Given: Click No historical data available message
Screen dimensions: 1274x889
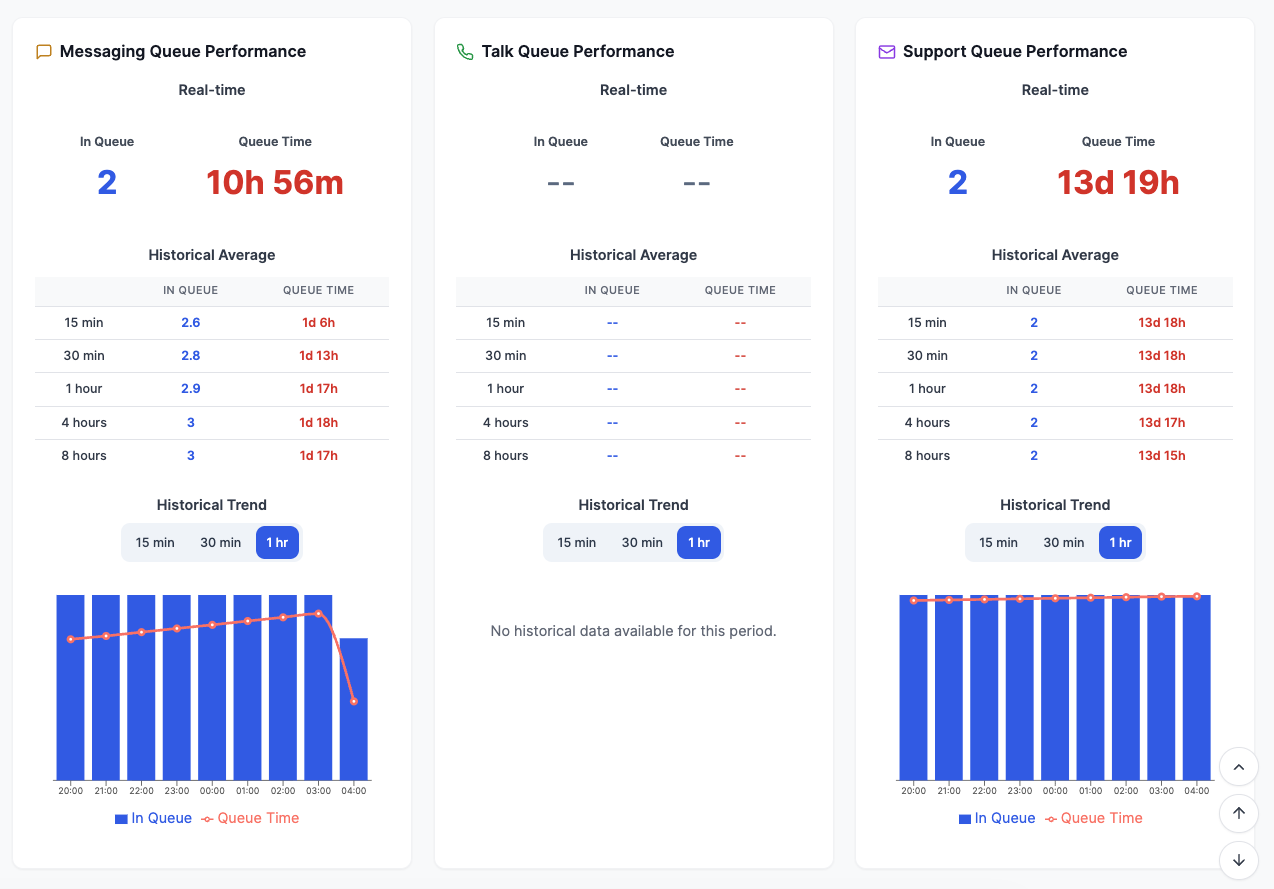Looking at the screenshot, I should click(x=634, y=631).
